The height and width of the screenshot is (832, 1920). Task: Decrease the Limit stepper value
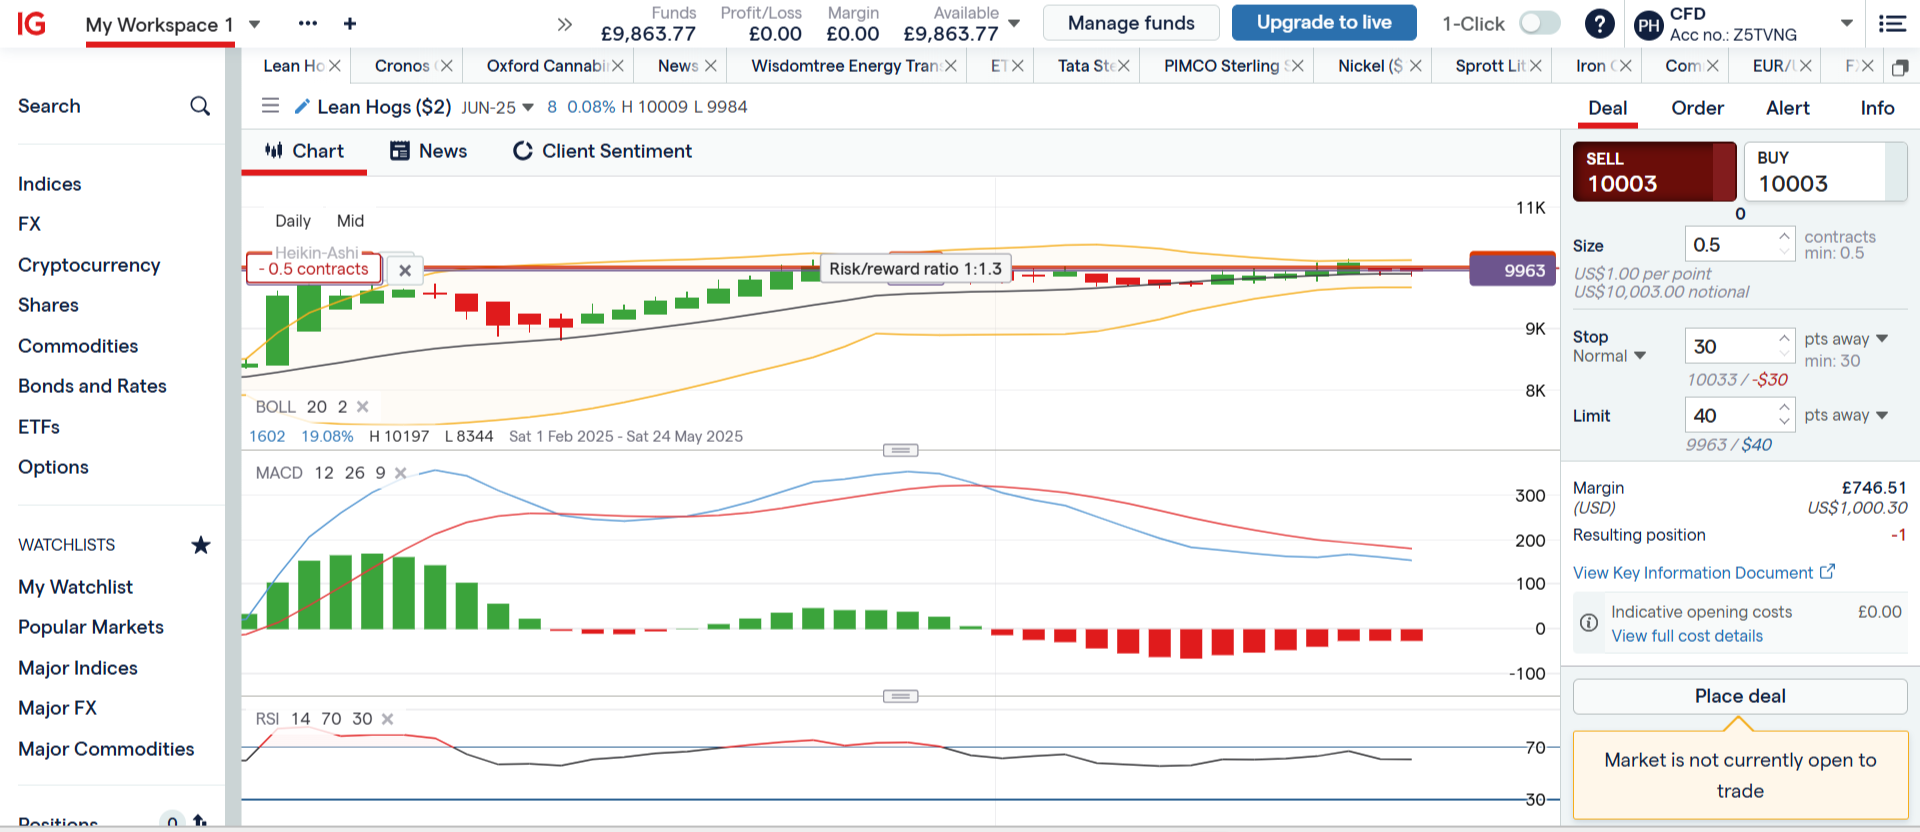coord(1785,421)
